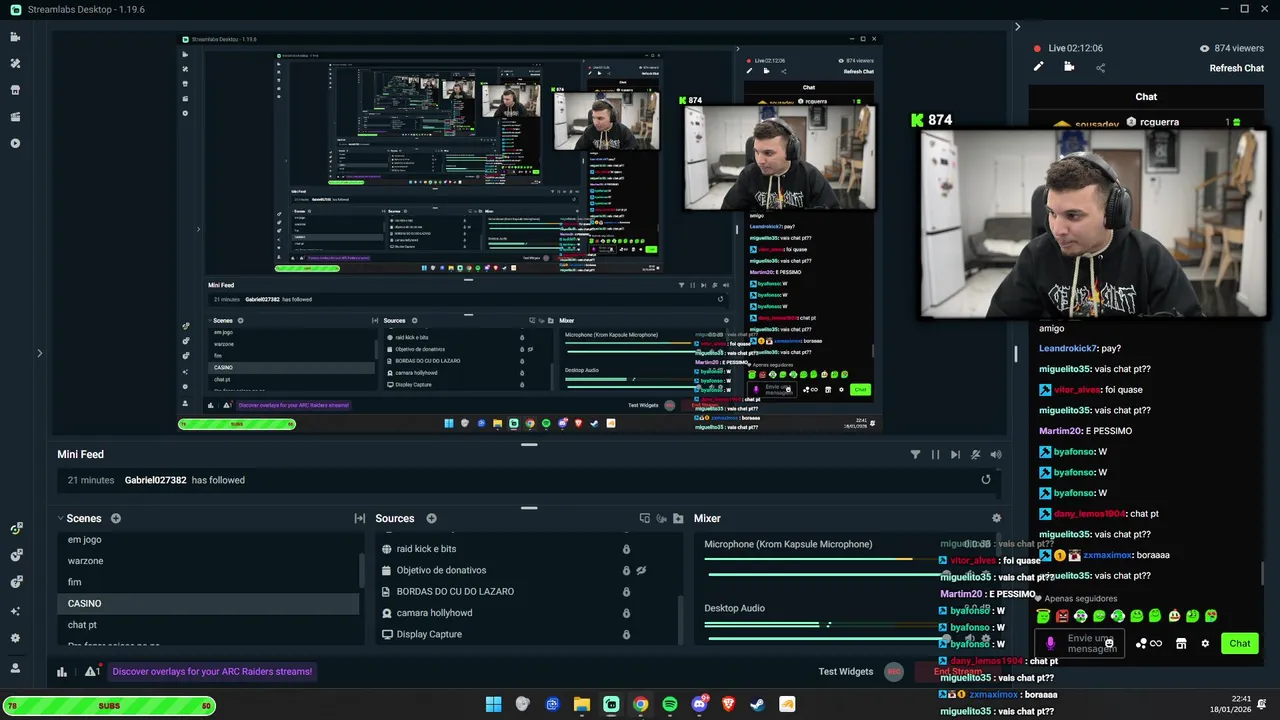Screen dimensions: 1280x720
Task: Open the chat shop storefront icon
Action: tap(1181, 643)
